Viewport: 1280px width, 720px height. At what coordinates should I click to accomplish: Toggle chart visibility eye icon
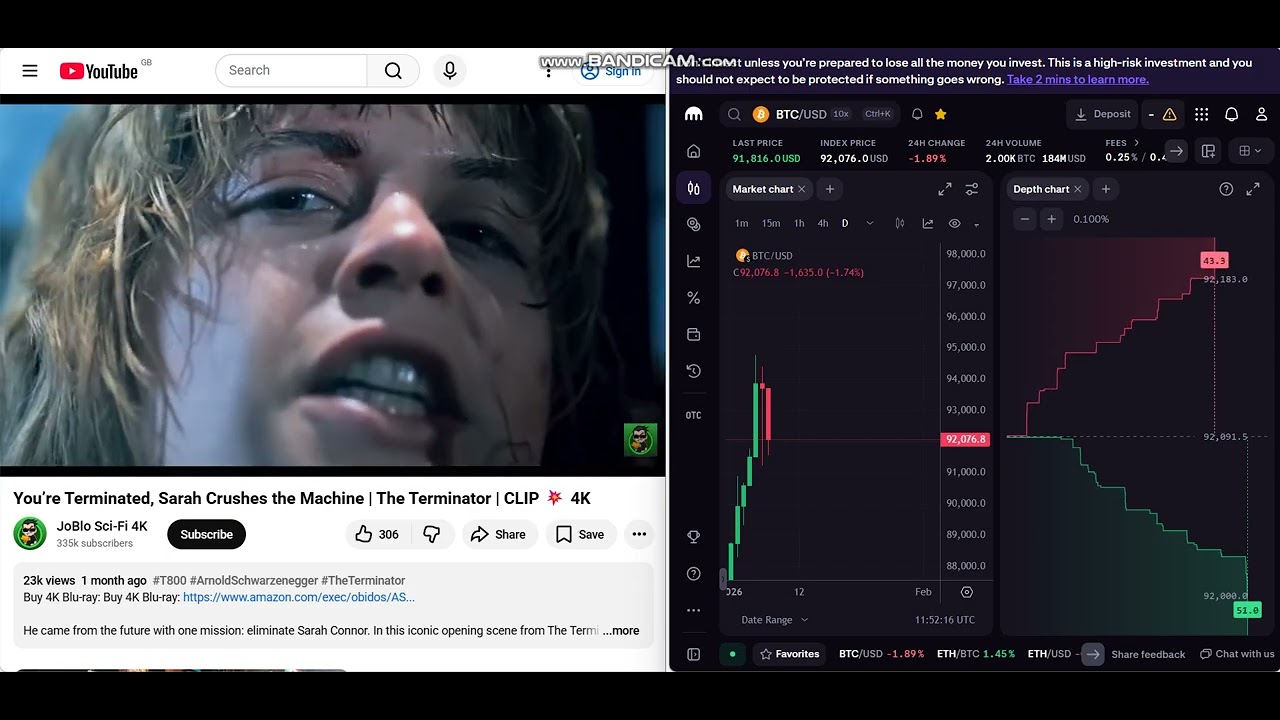pos(954,223)
